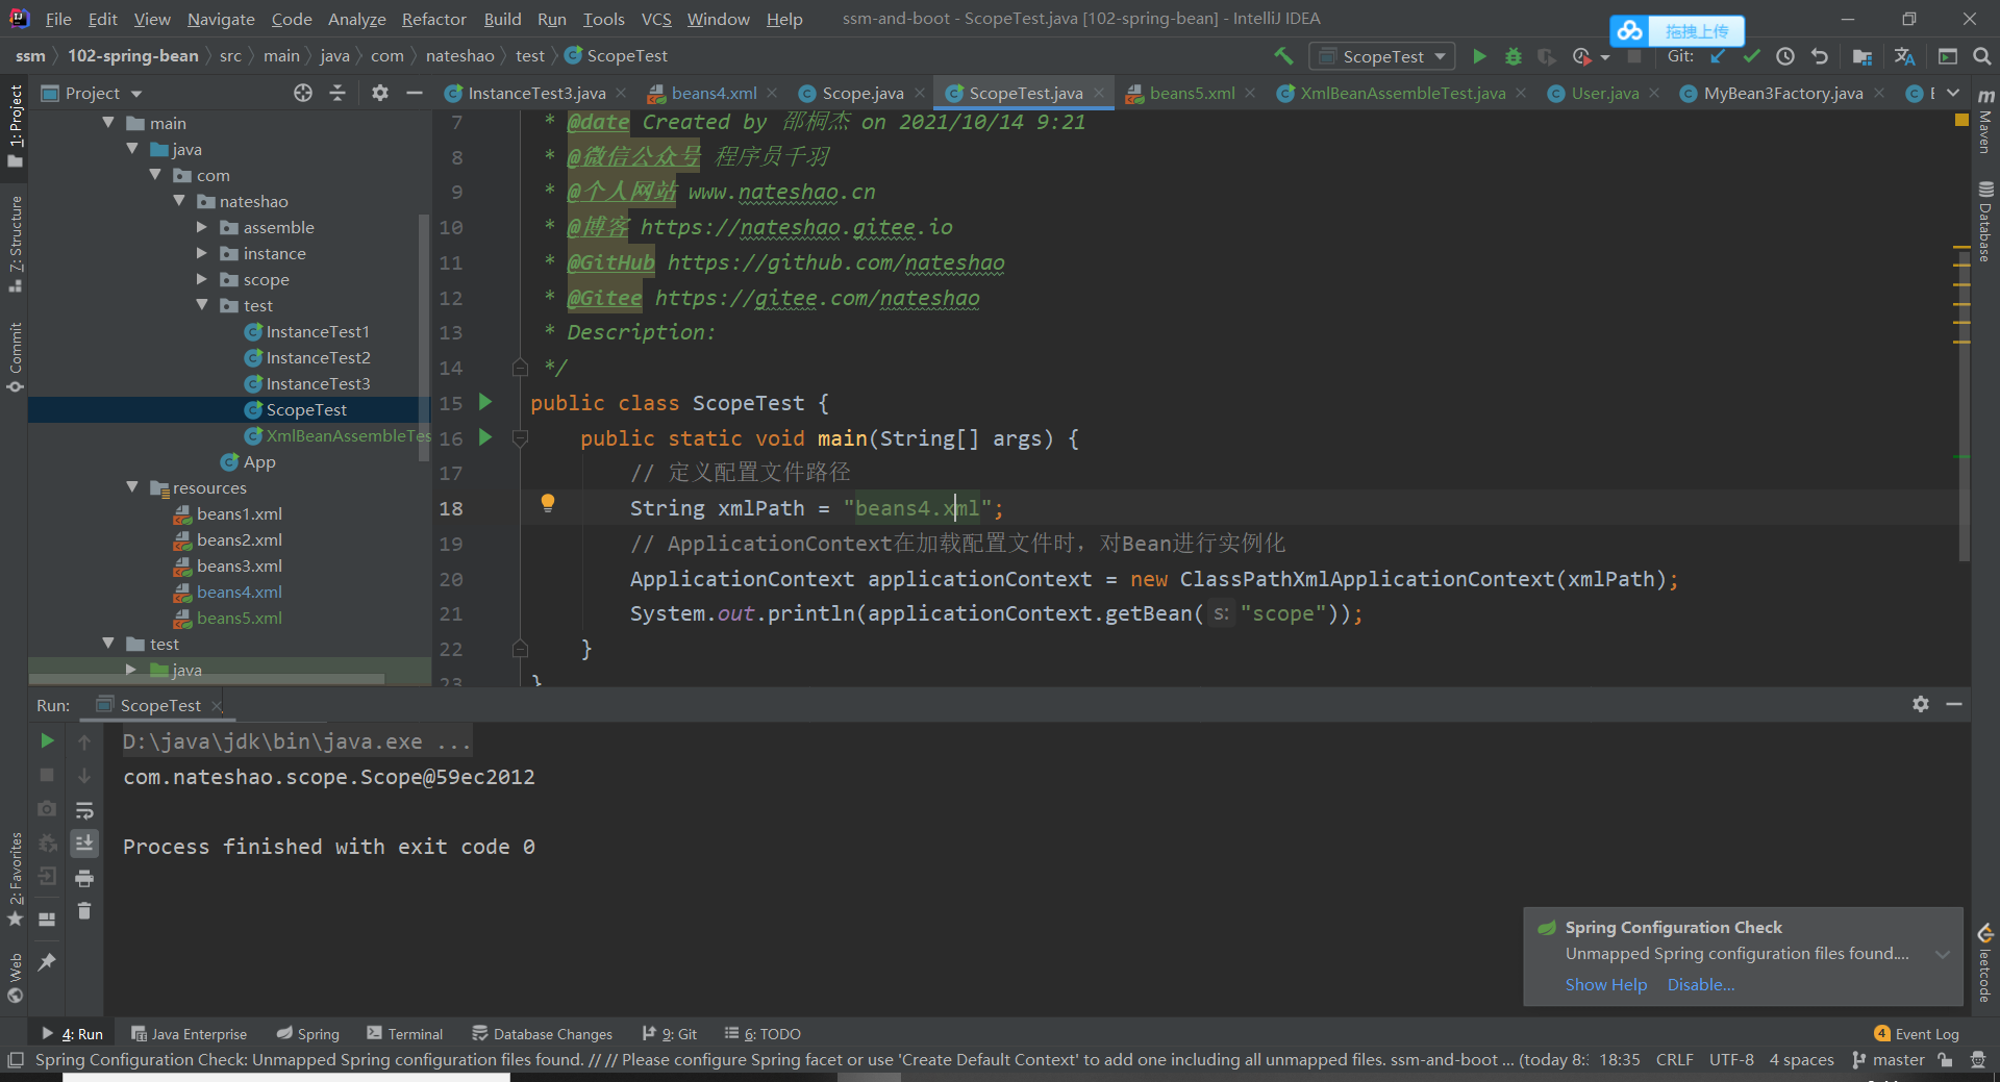Click the cloud upload widget icon
2000x1082 pixels.
1630,31
